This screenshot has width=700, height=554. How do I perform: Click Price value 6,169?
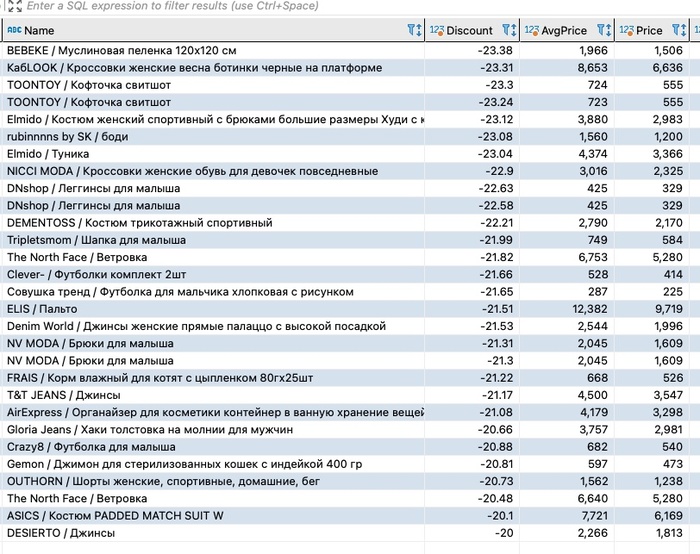tap(668, 516)
